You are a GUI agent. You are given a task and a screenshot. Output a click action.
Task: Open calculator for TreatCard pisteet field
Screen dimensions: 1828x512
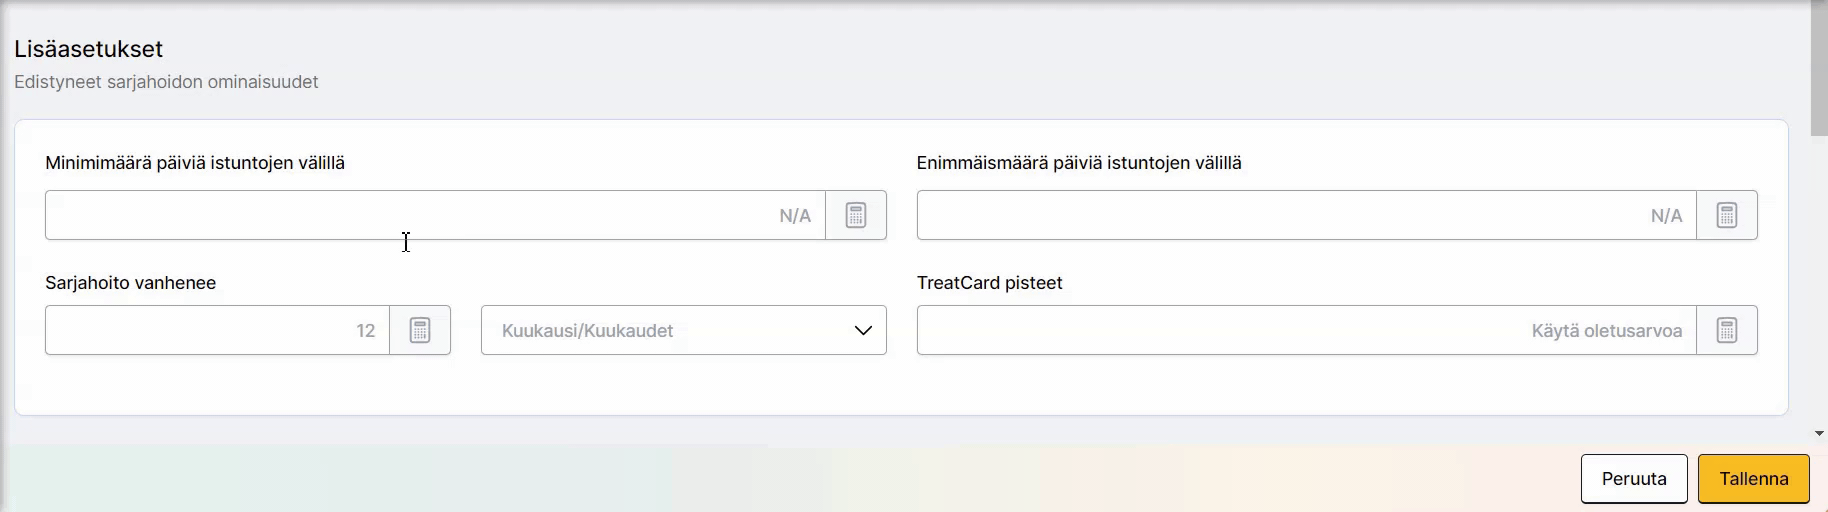1727,330
